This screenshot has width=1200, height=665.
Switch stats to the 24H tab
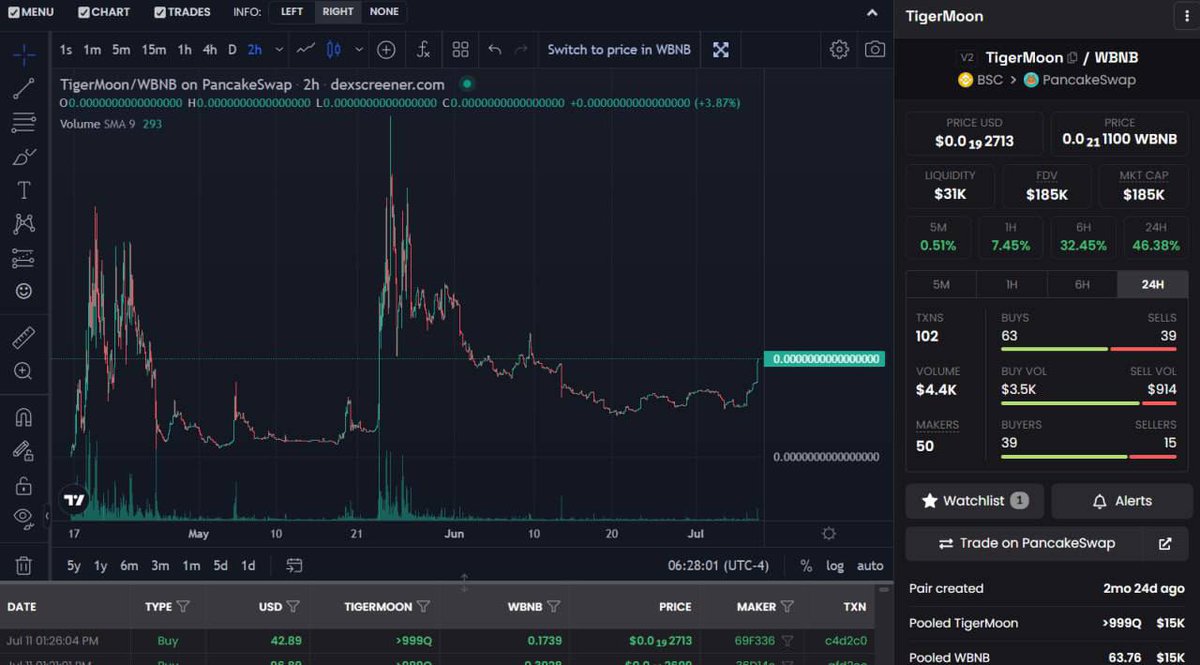1153,284
